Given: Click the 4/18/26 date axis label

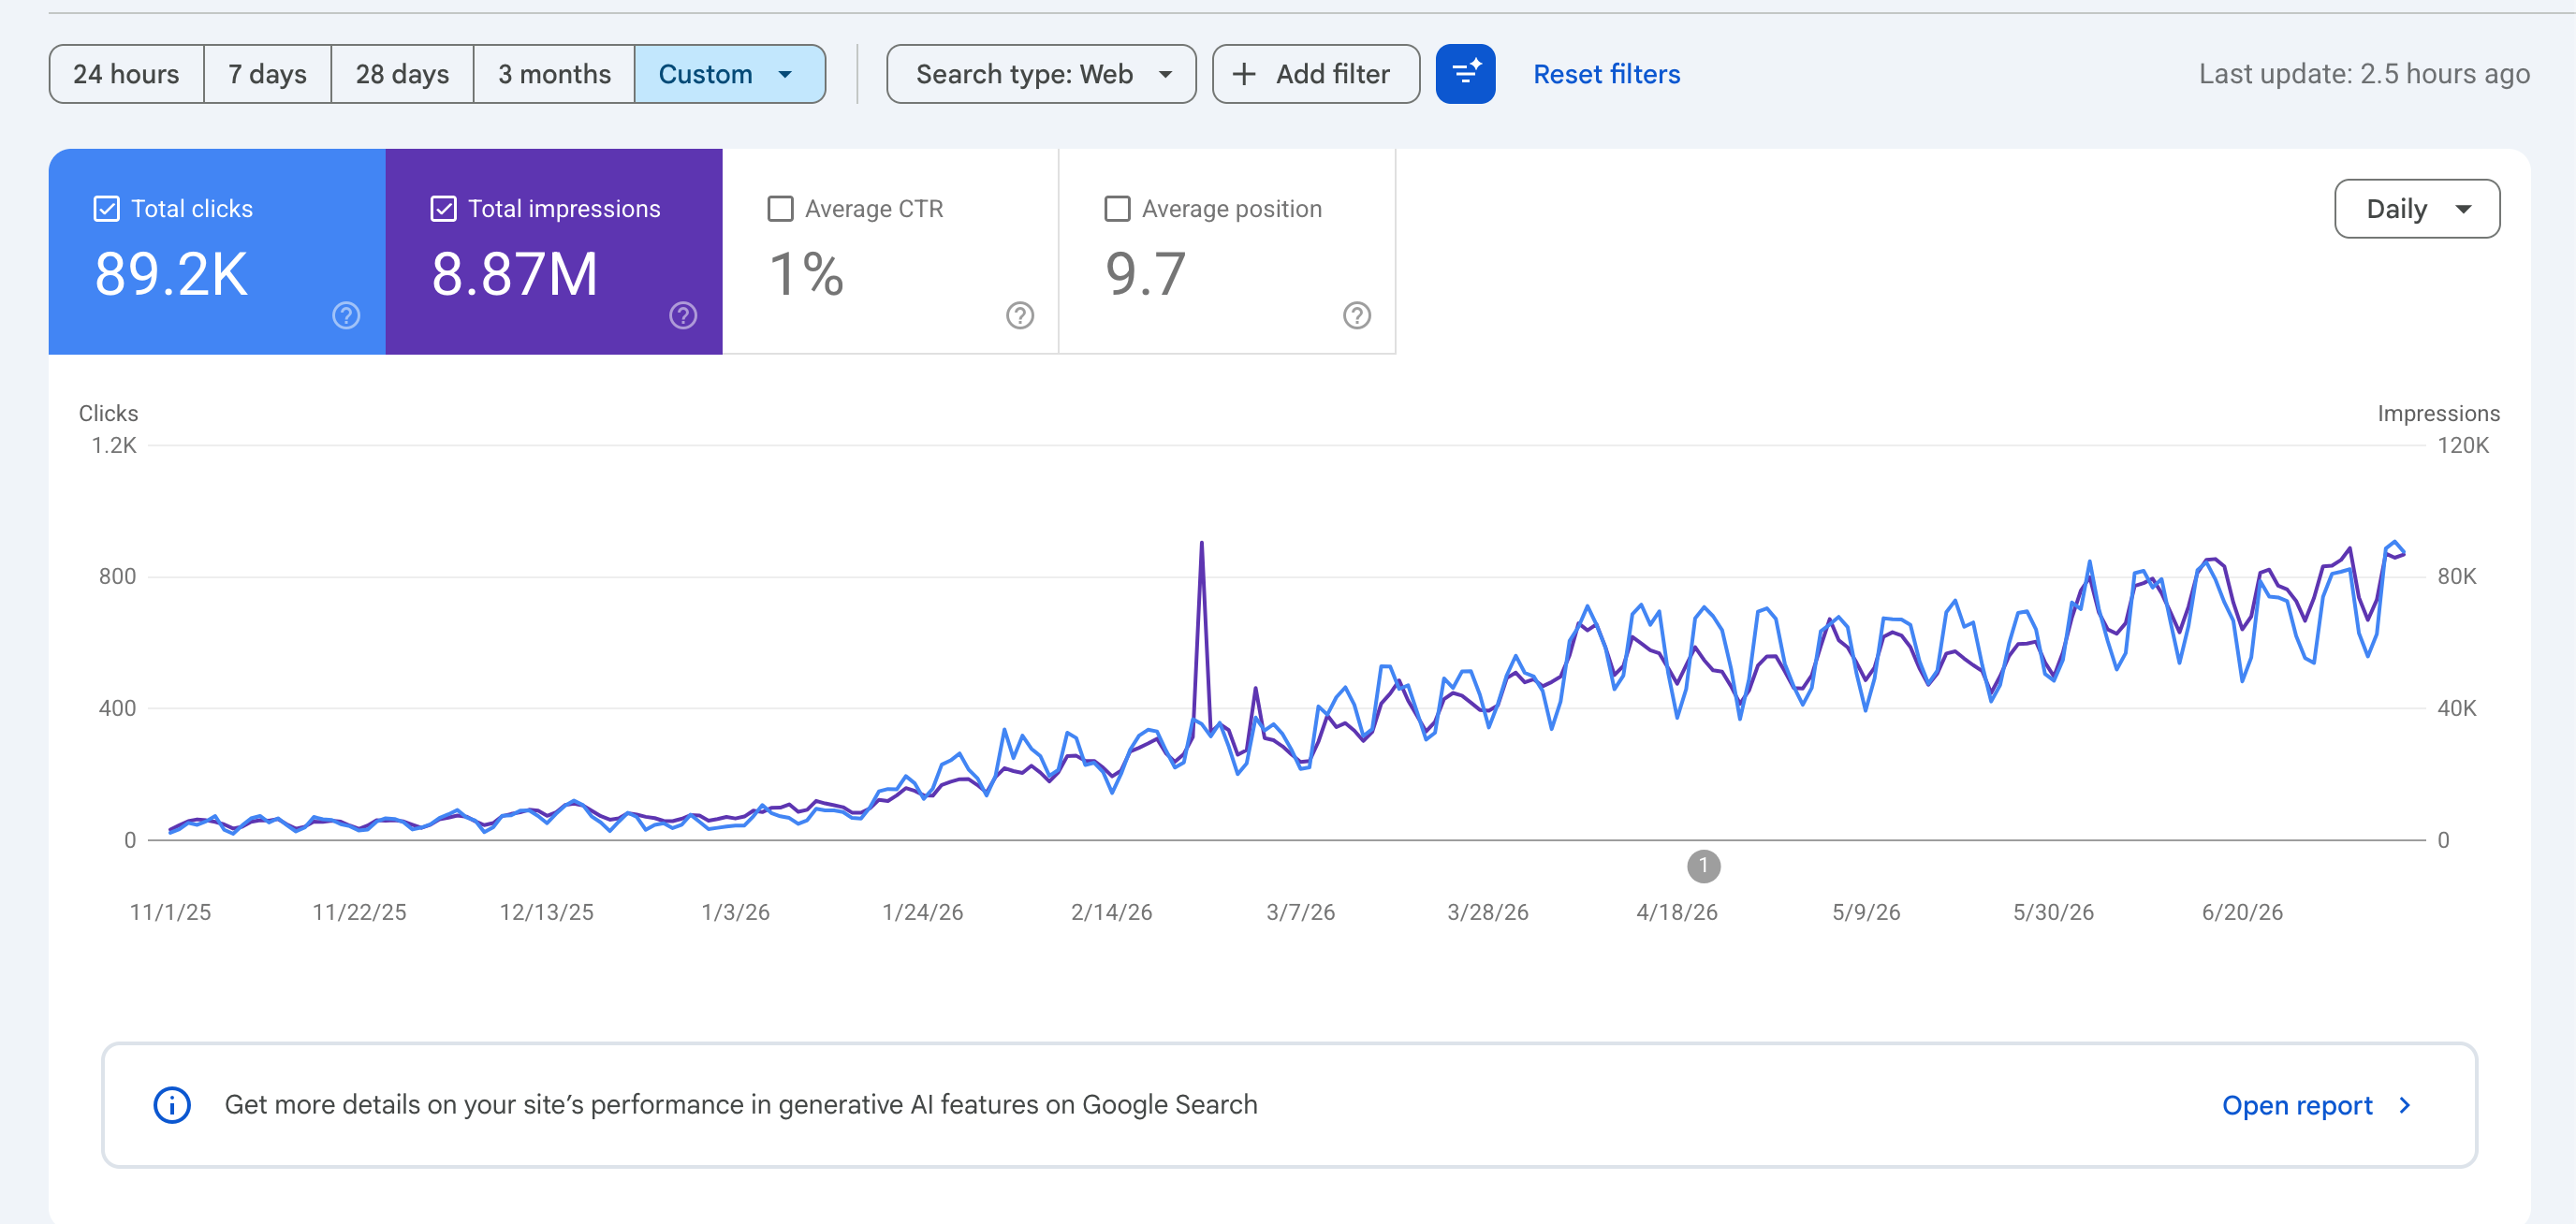Looking at the screenshot, I should point(1676,912).
